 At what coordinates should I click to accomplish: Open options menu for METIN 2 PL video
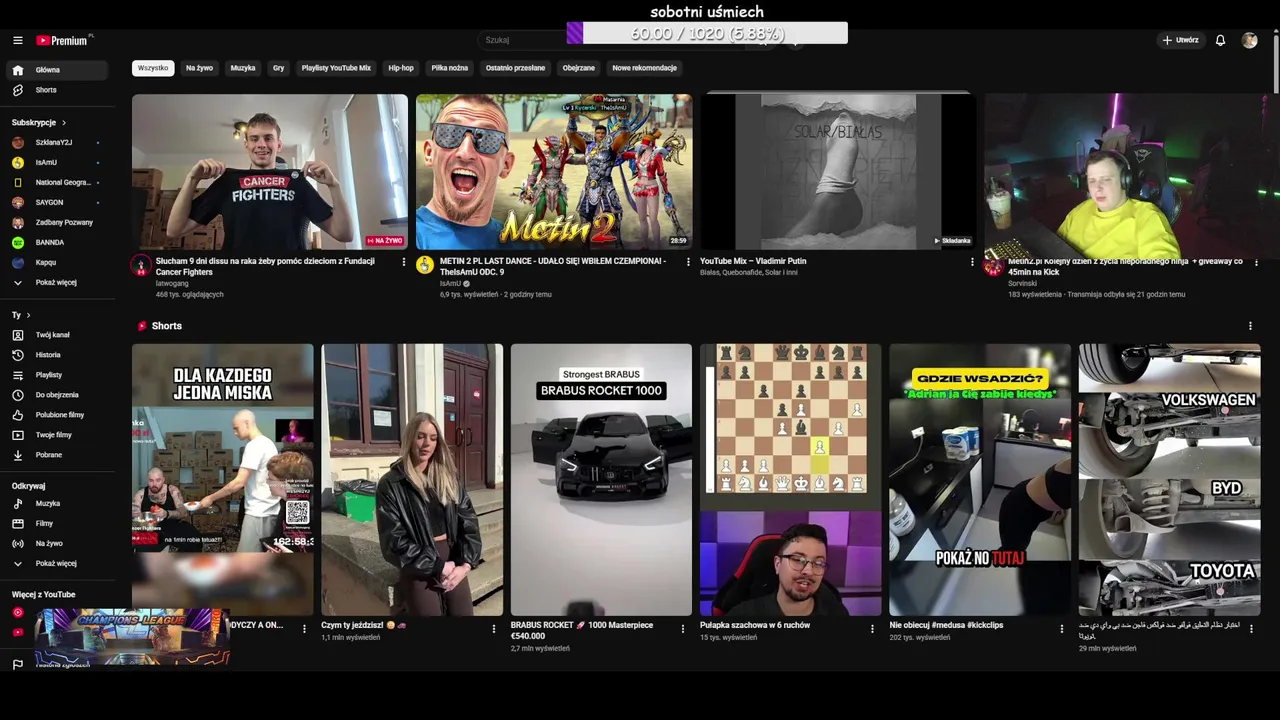click(x=688, y=262)
